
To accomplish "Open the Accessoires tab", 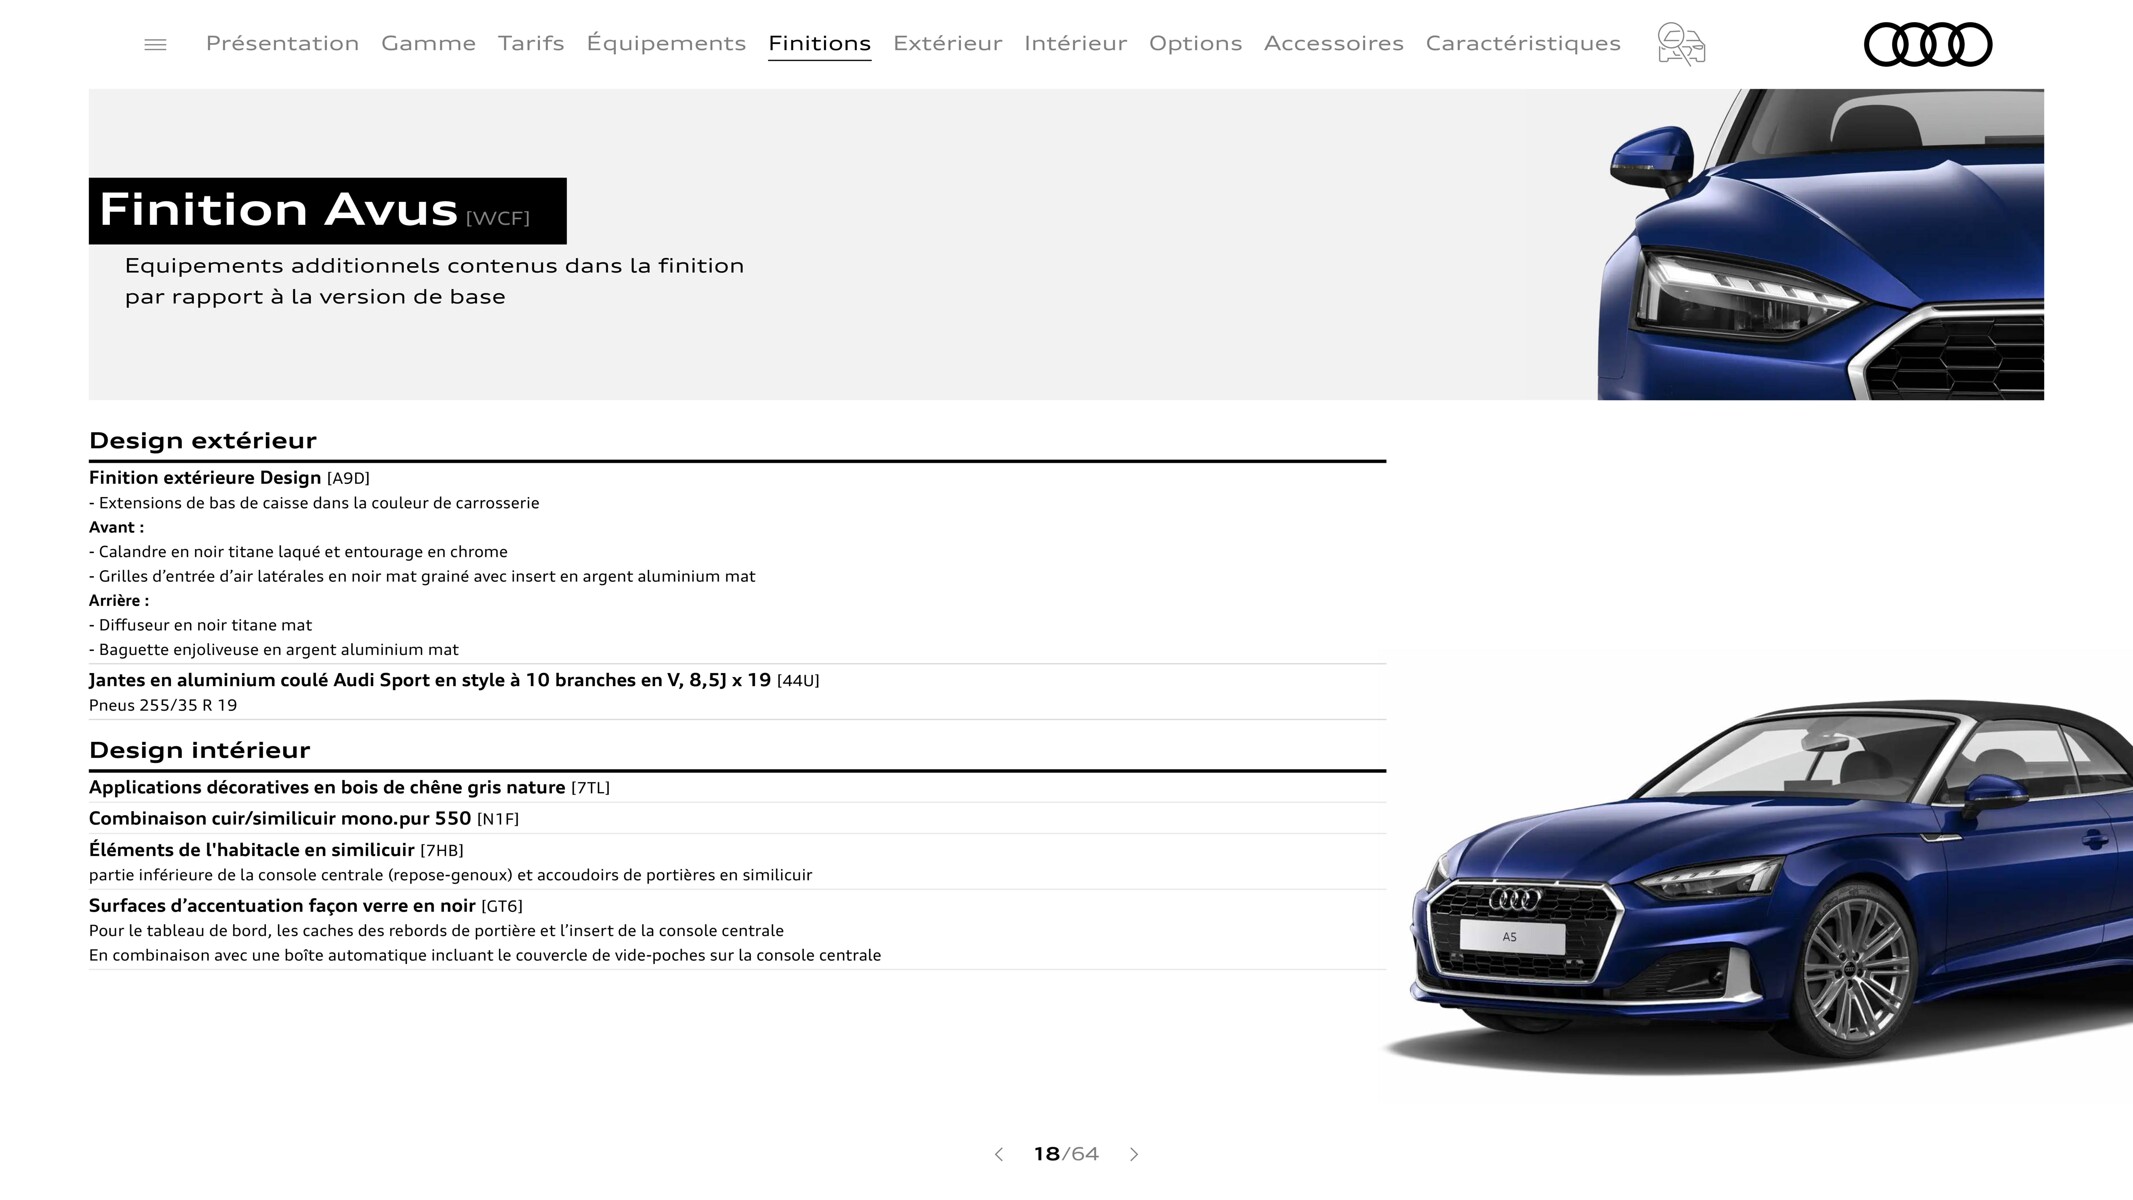I will pyautogui.click(x=1333, y=43).
